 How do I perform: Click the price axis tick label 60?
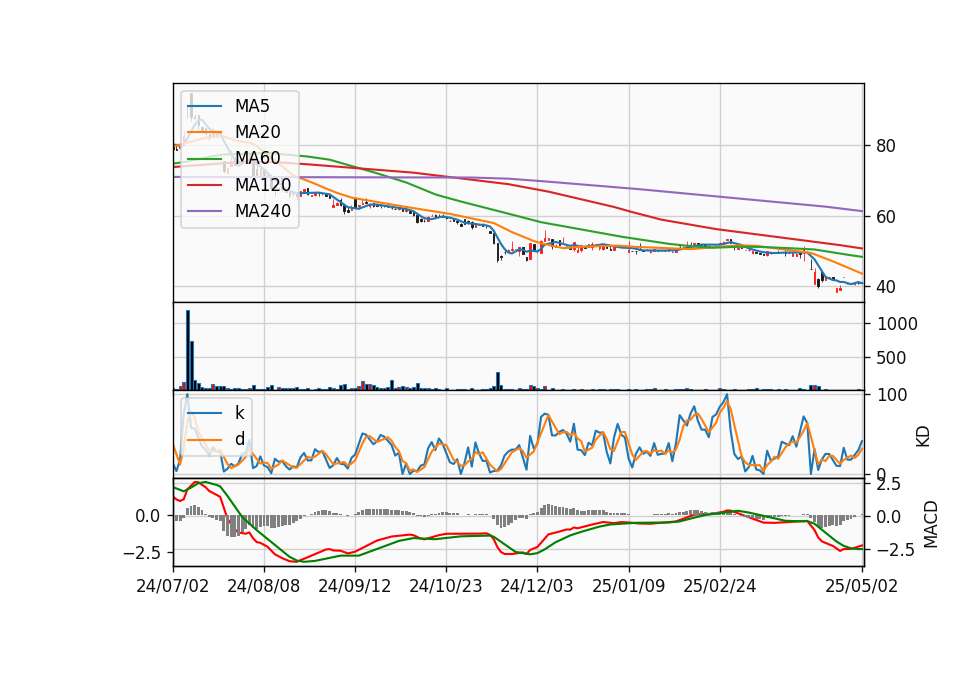(885, 217)
